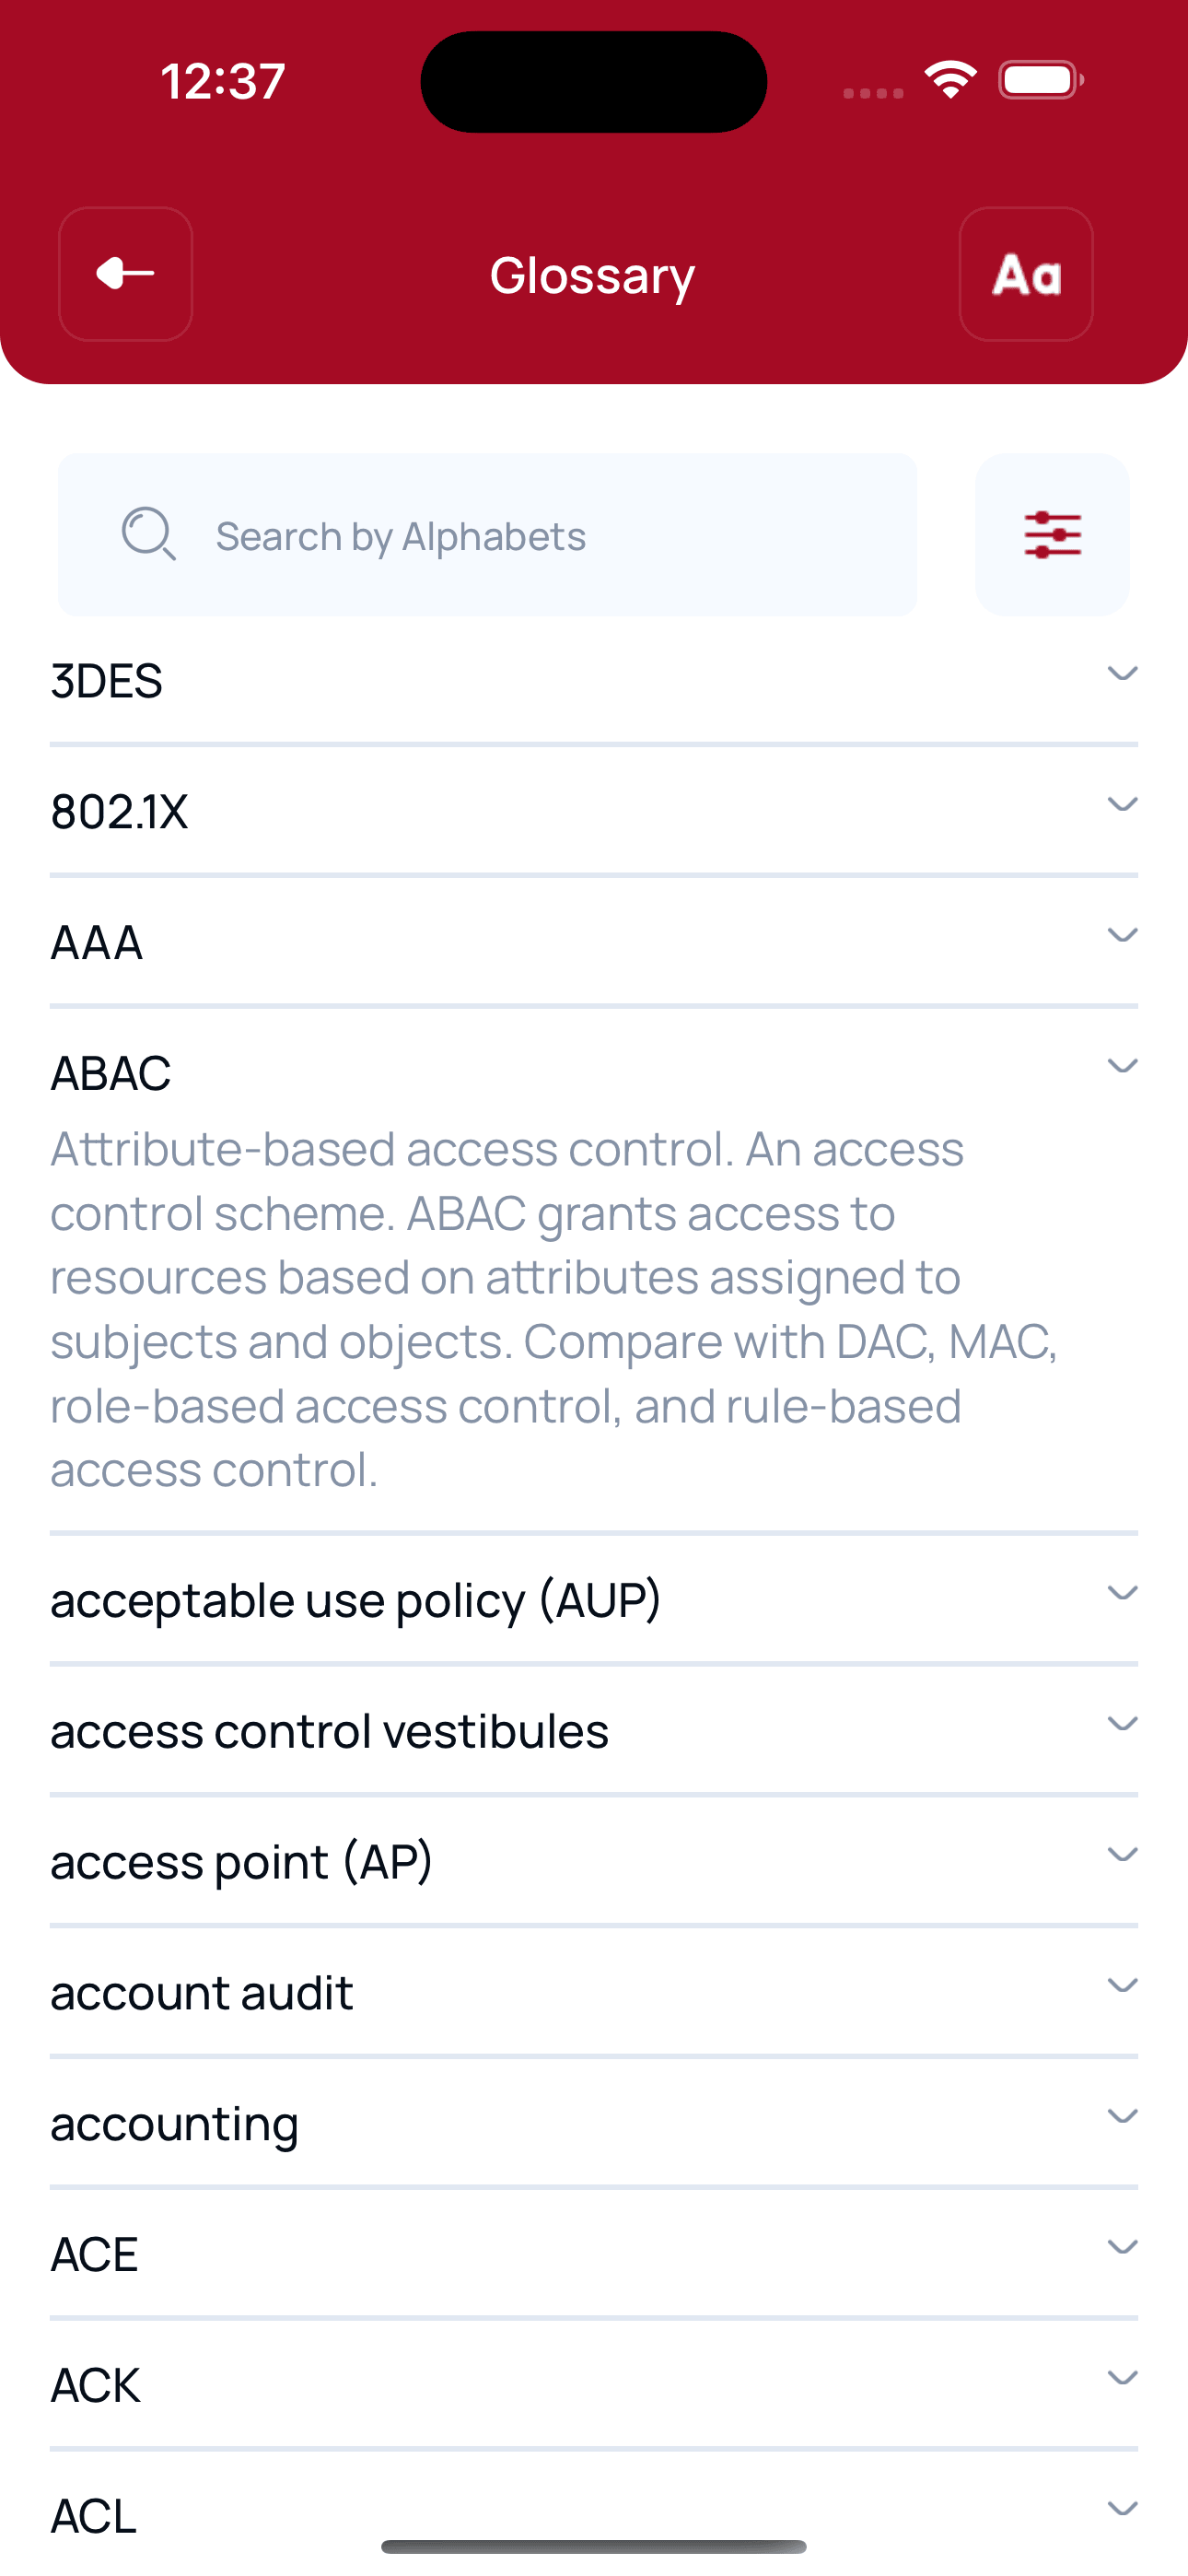This screenshot has height=2576, width=1188.
Task: Open the filter sliders button
Action: 1052,535
